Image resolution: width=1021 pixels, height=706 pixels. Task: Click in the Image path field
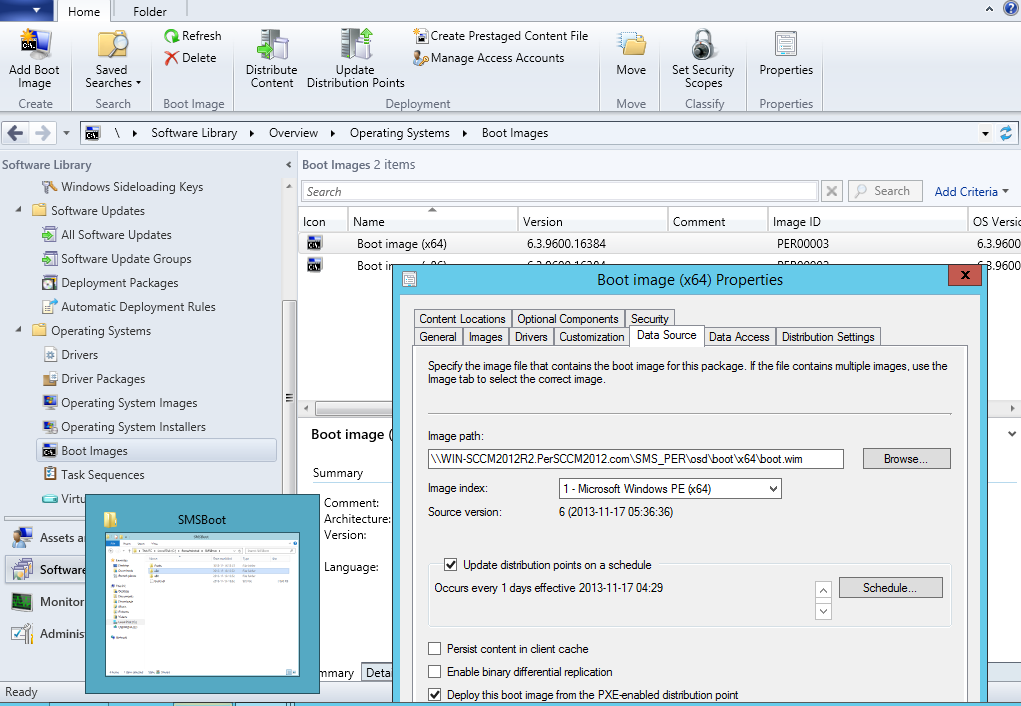[x=636, y=459]
